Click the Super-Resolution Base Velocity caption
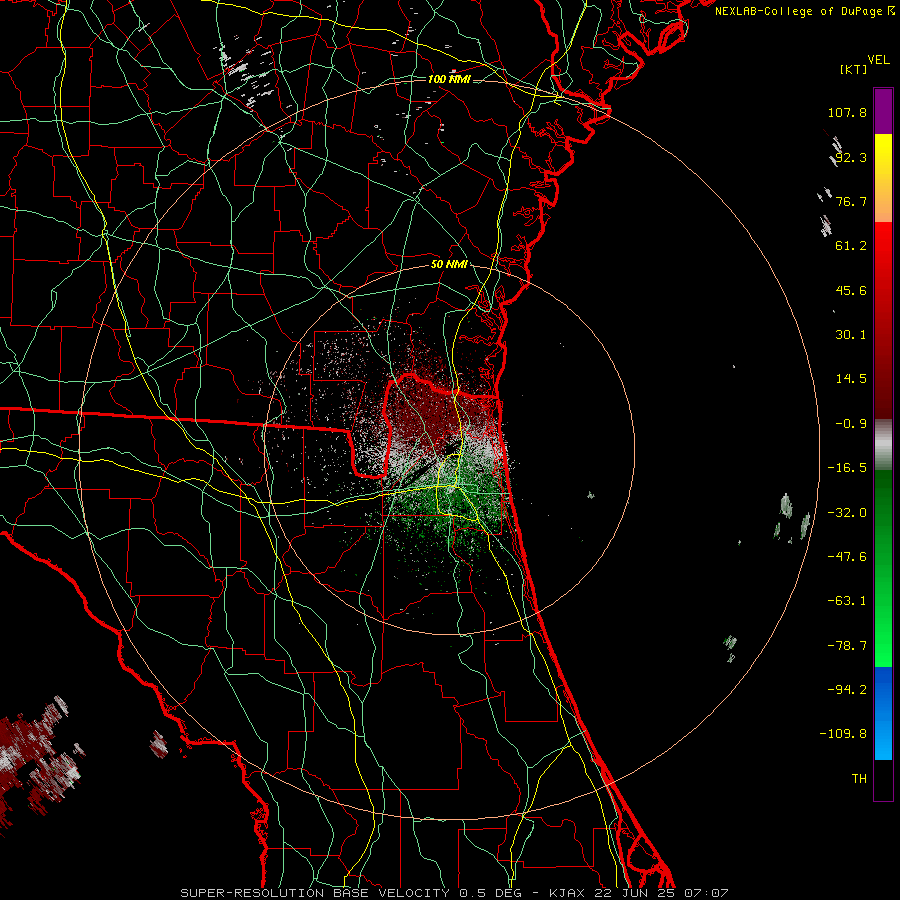The image size is (900, 900). coord(454,893)
